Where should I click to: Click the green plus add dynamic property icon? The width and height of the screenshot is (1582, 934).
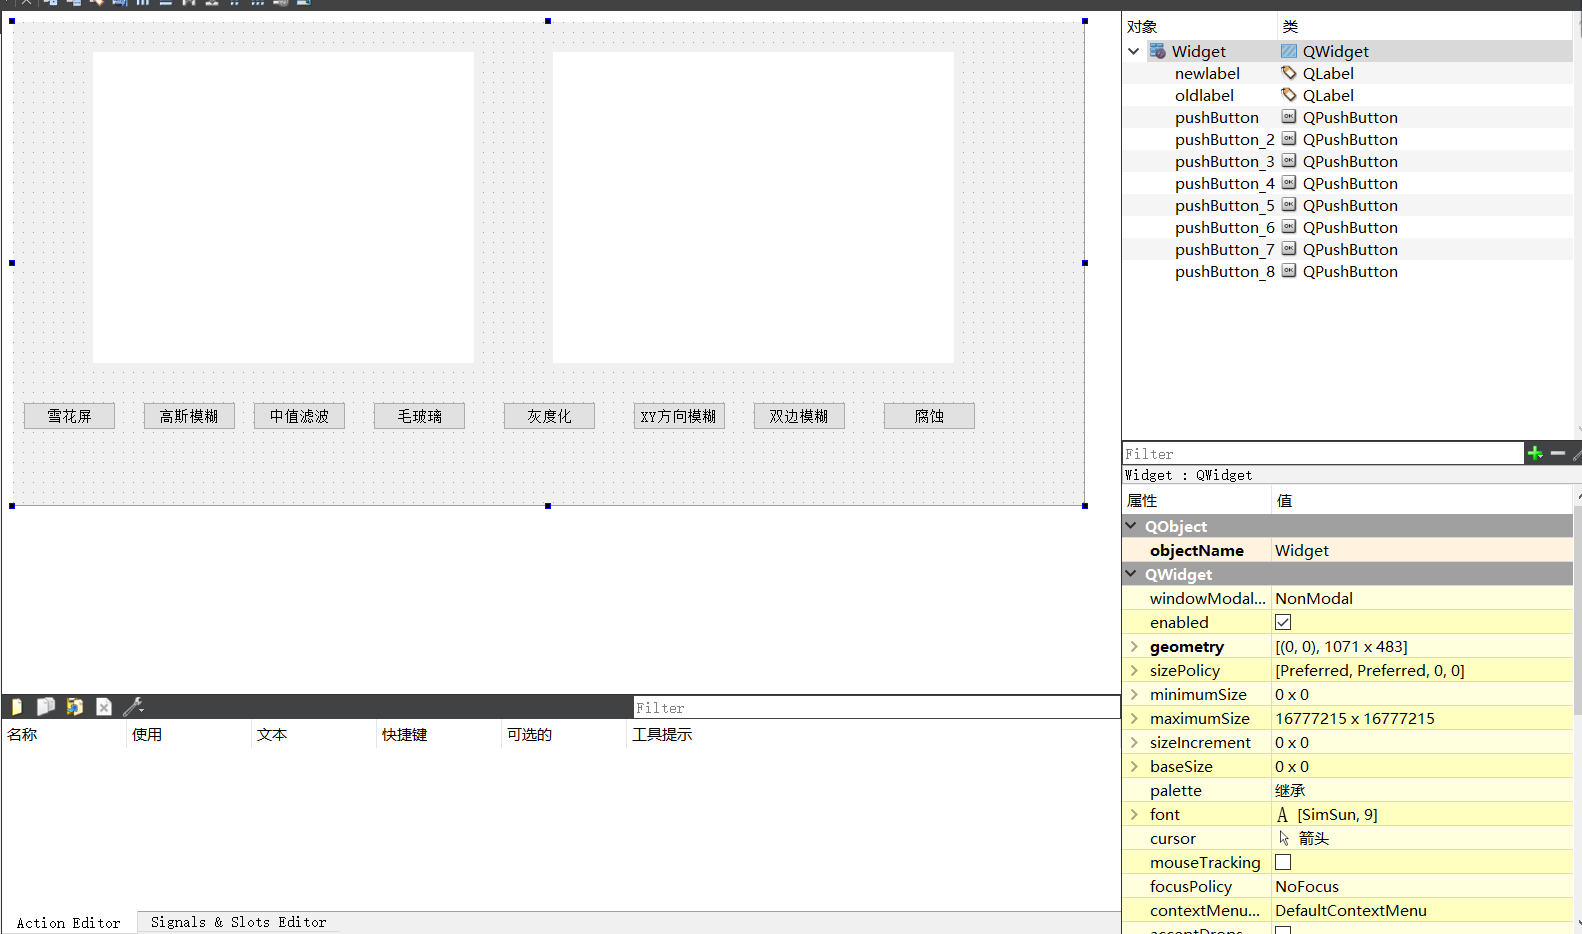pyautogui.click(x=1535, y=453)
